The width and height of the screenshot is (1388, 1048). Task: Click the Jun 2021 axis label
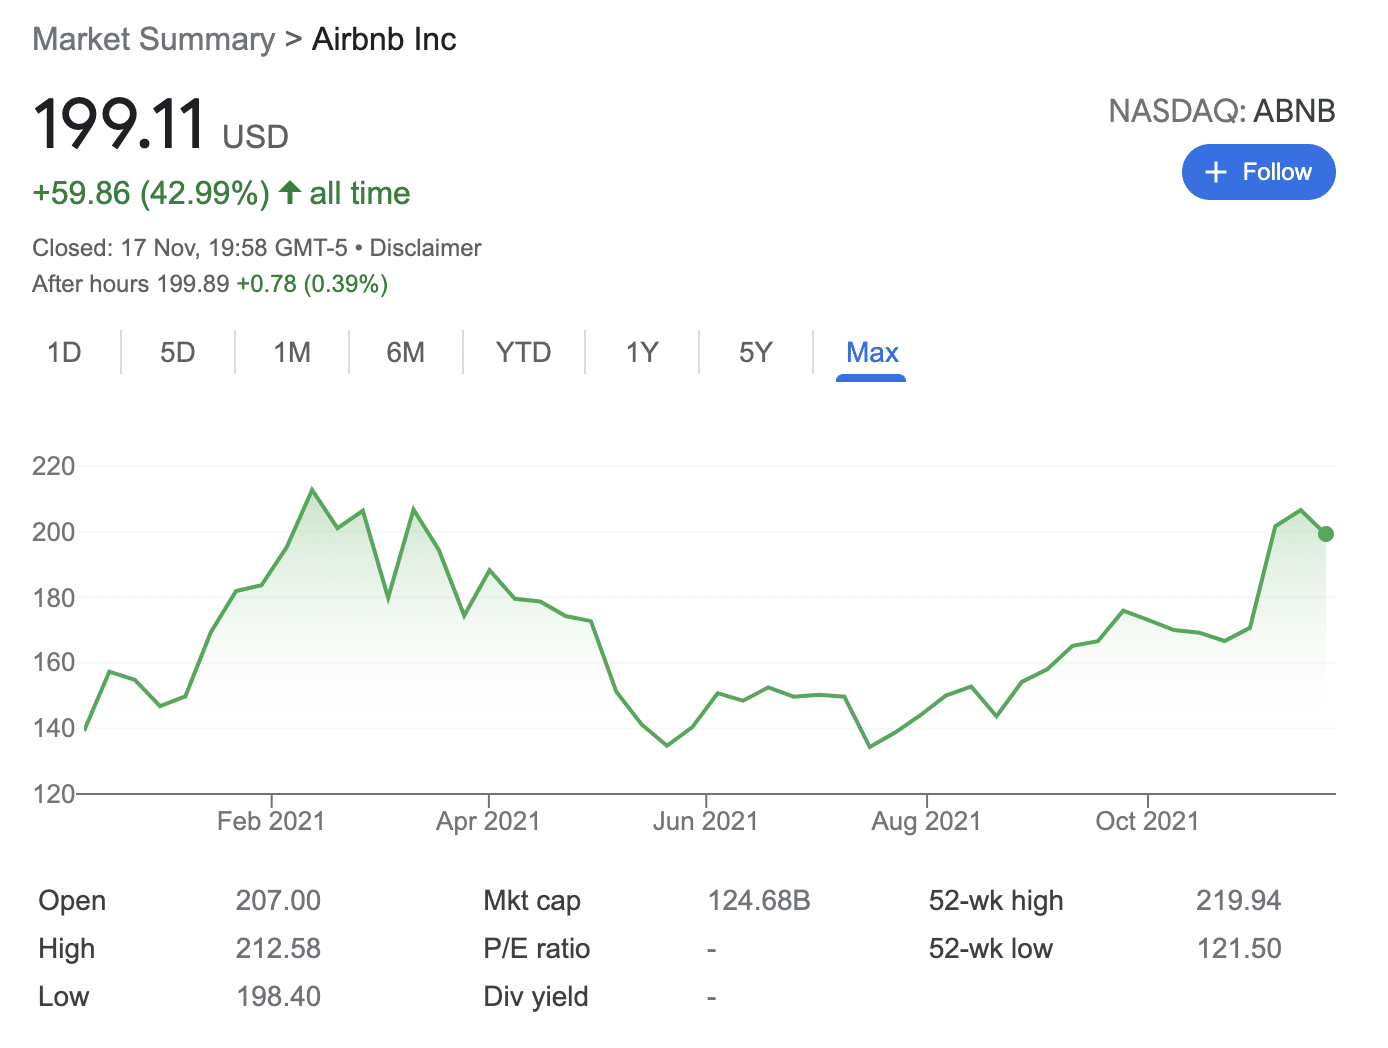[x=706, y=821]
